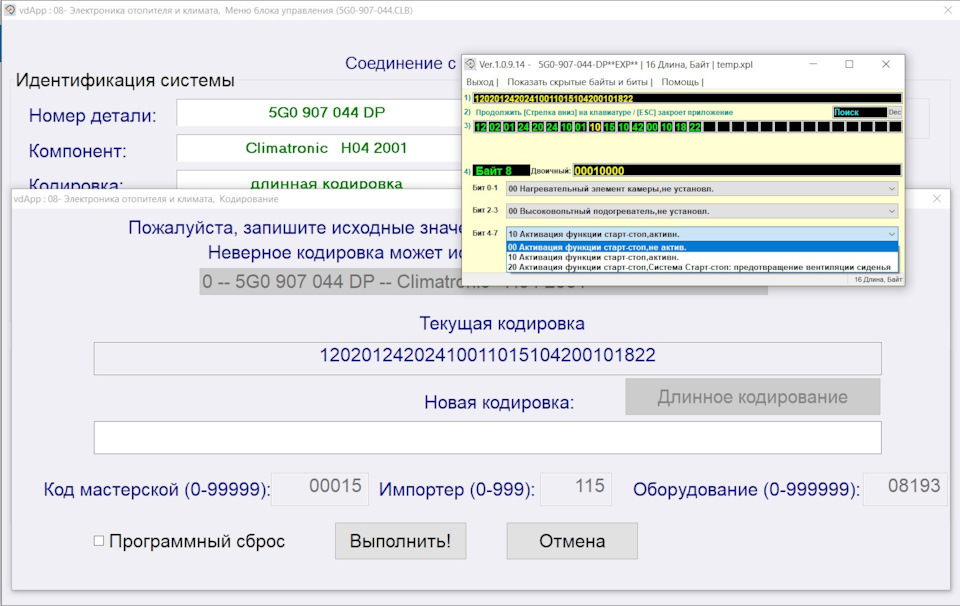The image size is (960, 606).
Task: Click the Бит 0-1 label
Action: [485, 188]
